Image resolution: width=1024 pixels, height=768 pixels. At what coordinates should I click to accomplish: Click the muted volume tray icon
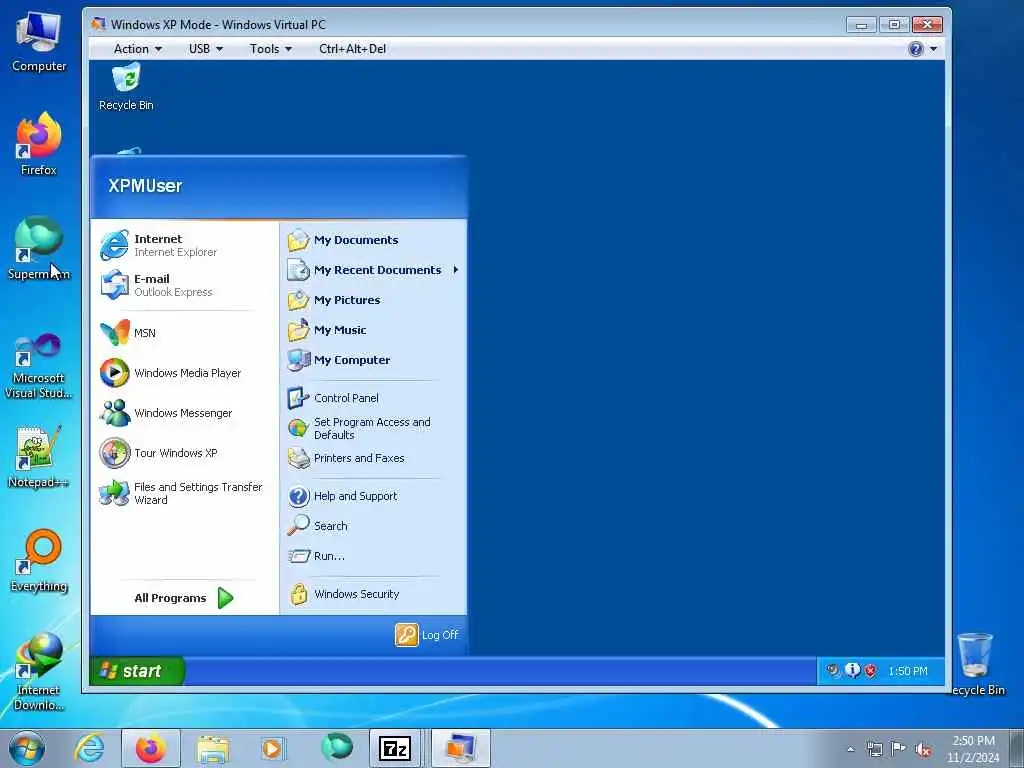[x=923, y=749]
